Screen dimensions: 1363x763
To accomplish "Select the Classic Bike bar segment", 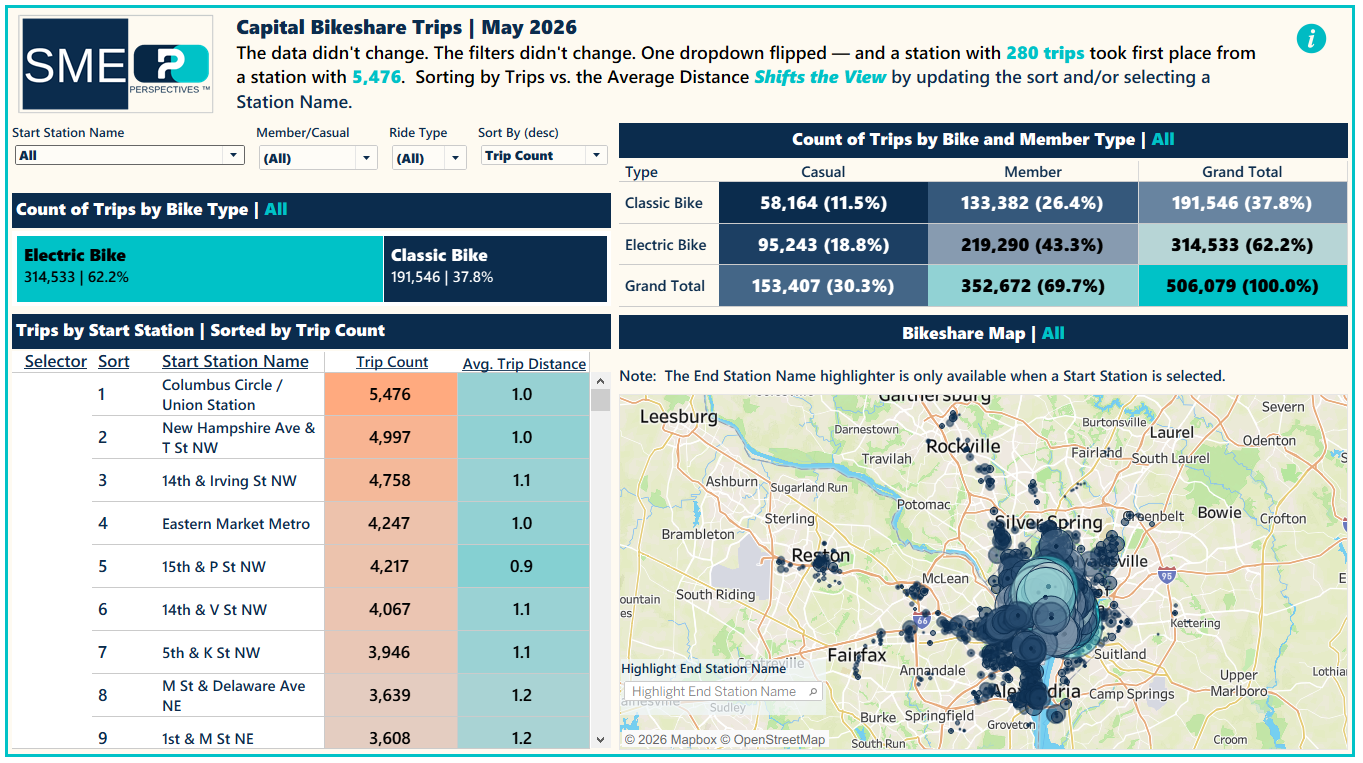I will tap(495, 268).
